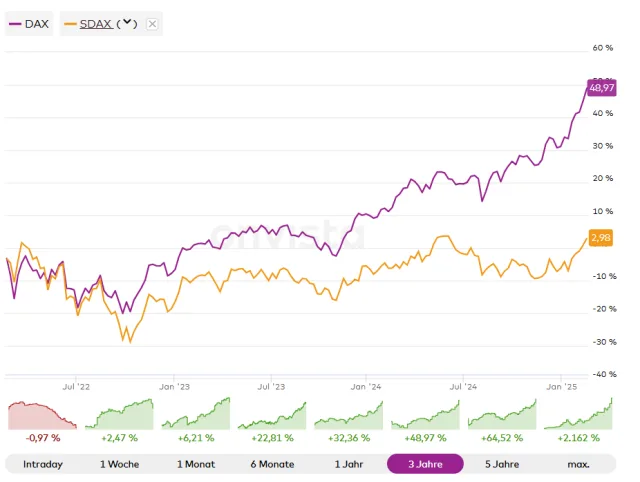The image size is (640, 482).
Task: Open the red intraday sparkline thumbnail
Action: [42, 416]
